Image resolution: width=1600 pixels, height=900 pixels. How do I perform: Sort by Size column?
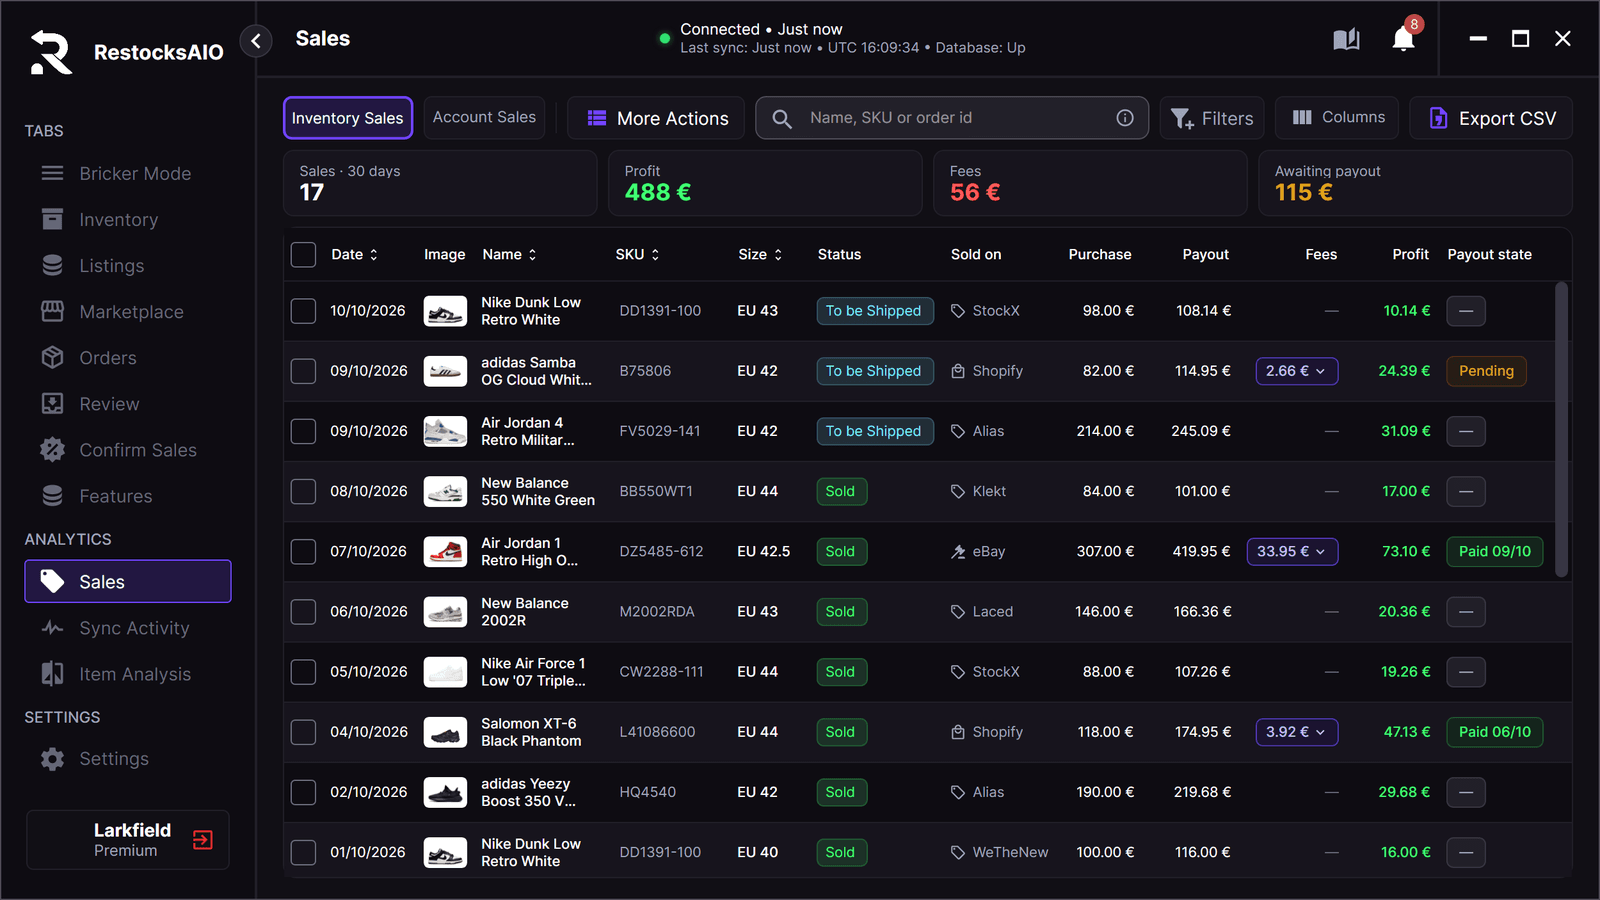pyautogui.click(x=761, y=255)
